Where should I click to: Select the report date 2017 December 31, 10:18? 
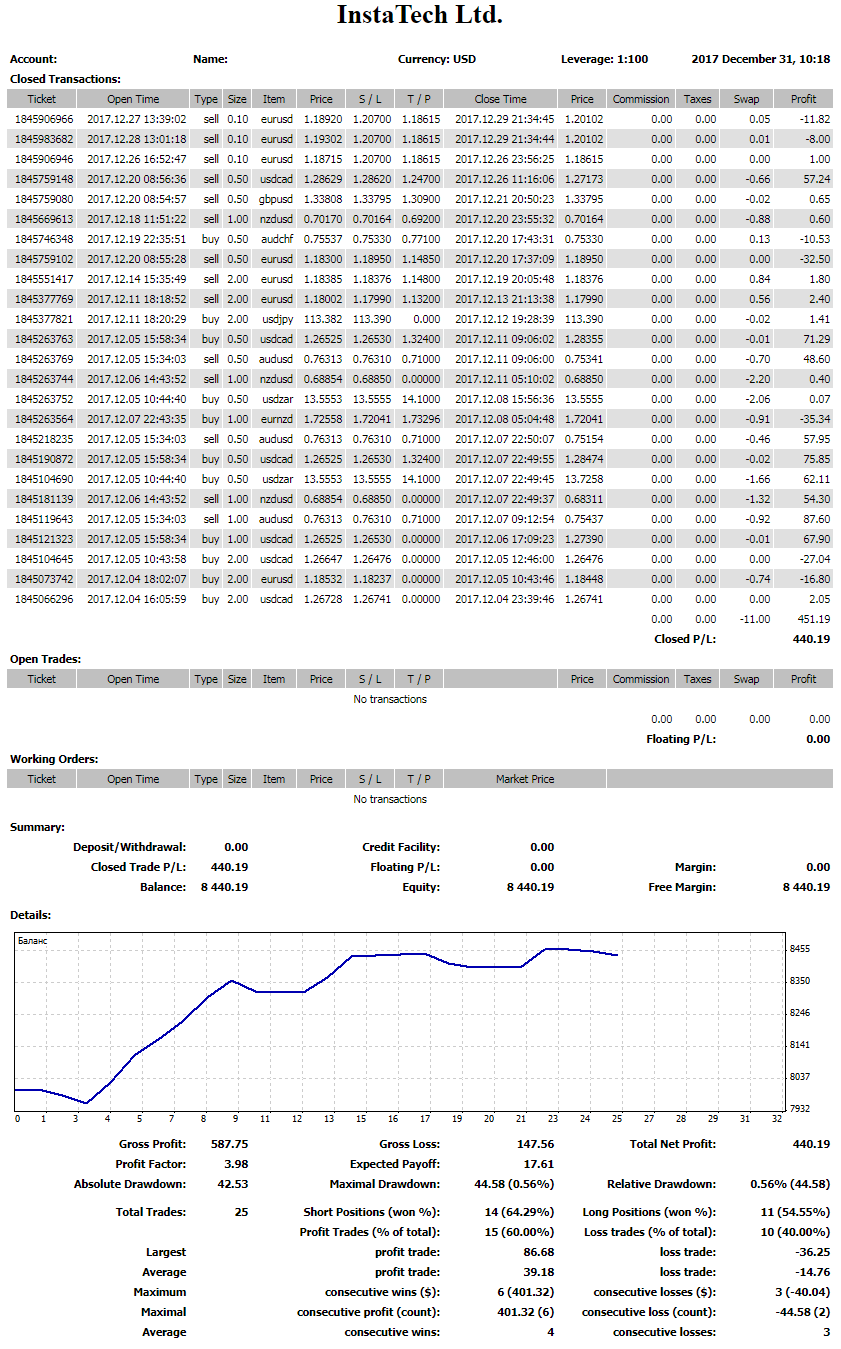click(761, 59)
